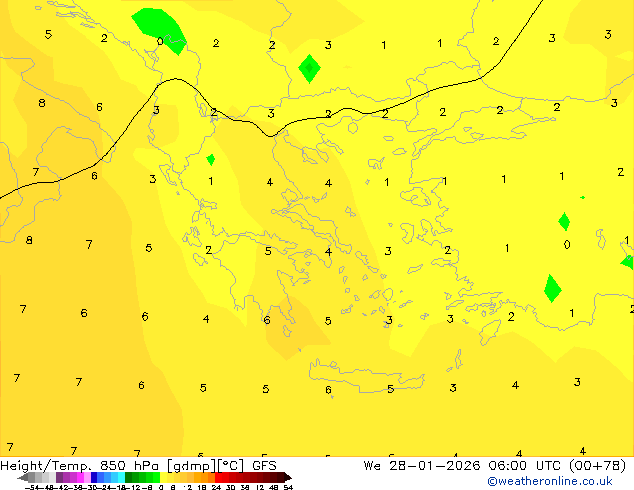Screen dimensions: 634x490
Task: Pick the purple segment of the temperature scale
Action: (x=59, y=477)
